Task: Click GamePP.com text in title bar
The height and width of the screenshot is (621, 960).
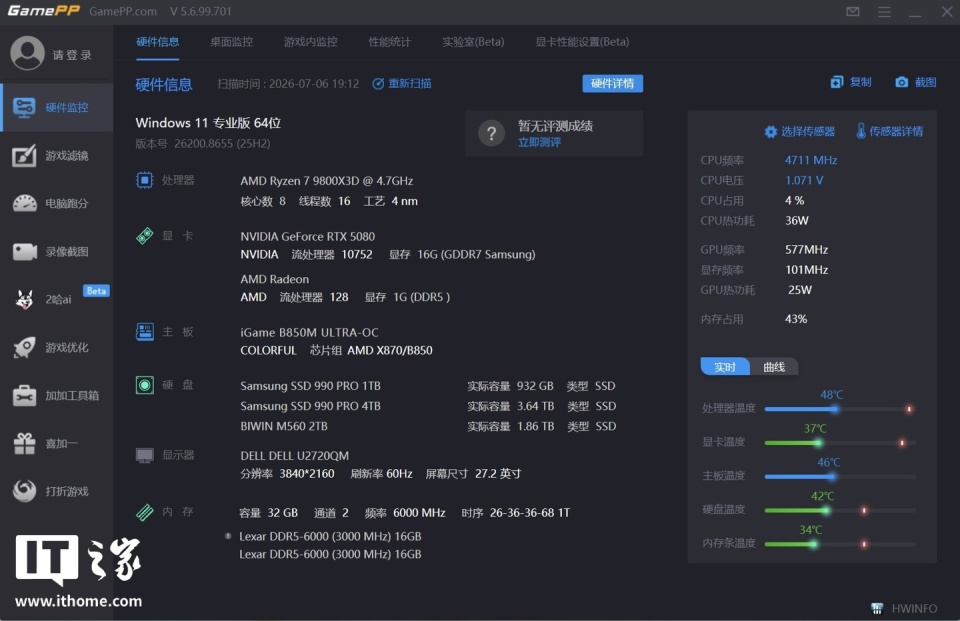Action: [x=122, y=12]
